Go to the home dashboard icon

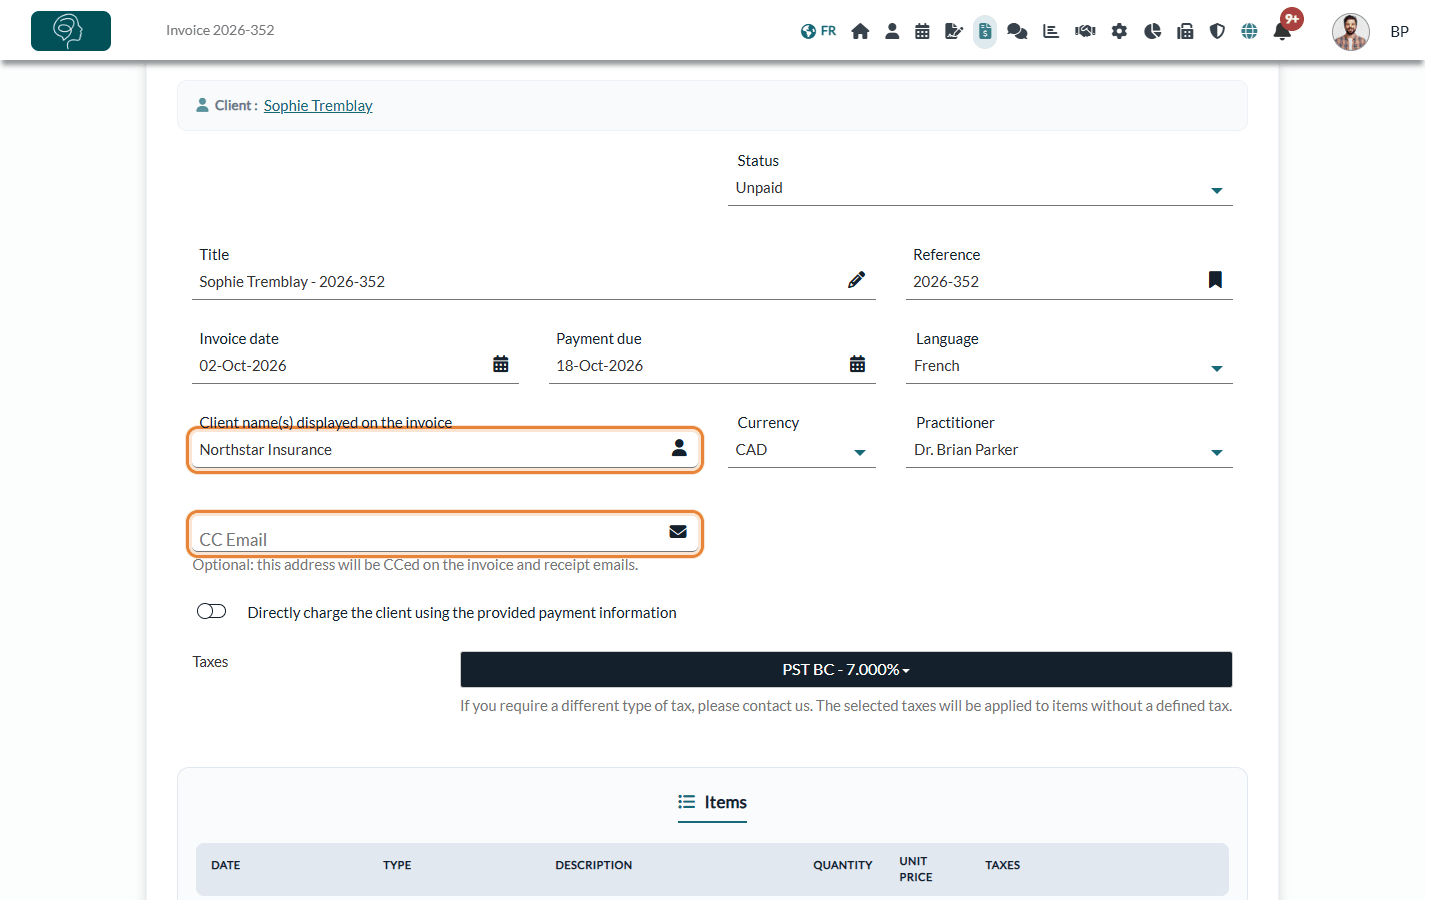click(860, 31)
